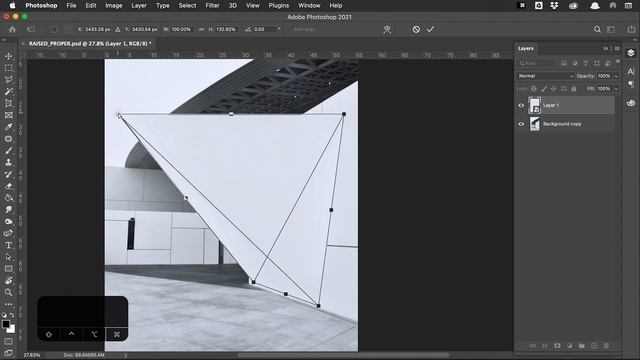Image resolution: width=640 pixels, height=360 pixels.
Task: Select the Rectangle shape tool
Action: click(9, 269)
